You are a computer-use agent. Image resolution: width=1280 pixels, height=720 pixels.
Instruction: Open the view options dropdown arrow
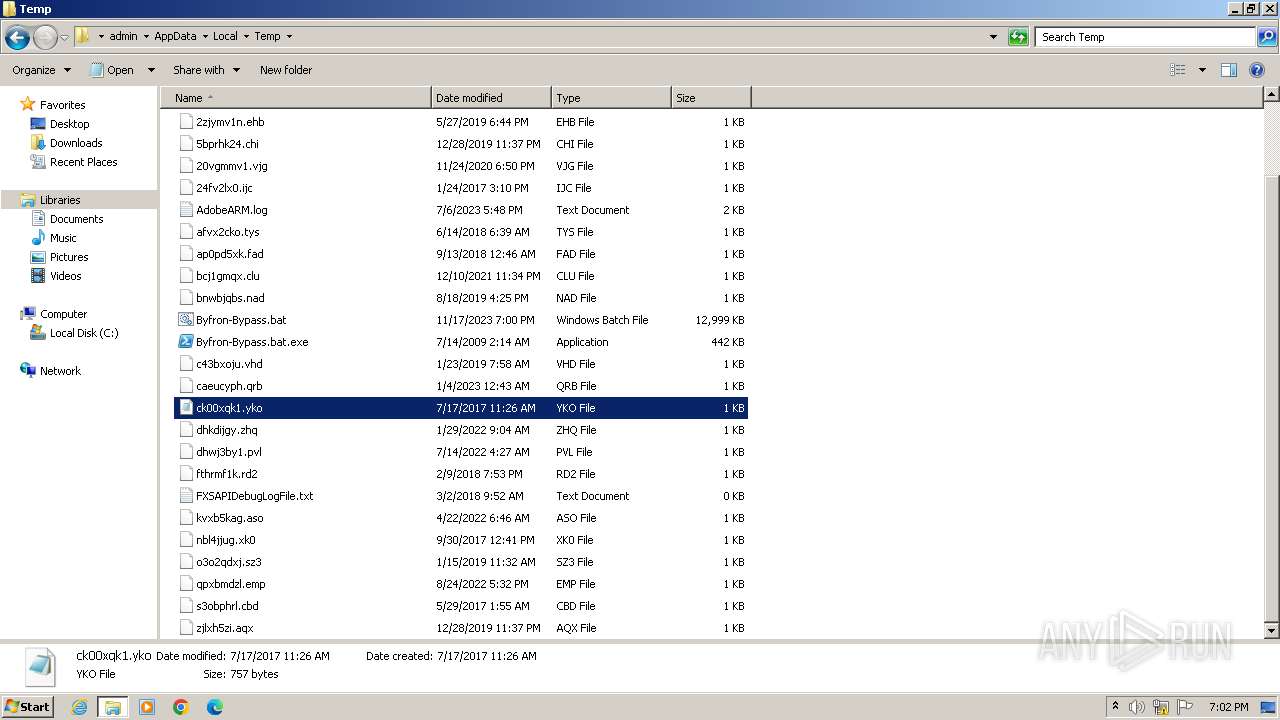click(1202, 70)
